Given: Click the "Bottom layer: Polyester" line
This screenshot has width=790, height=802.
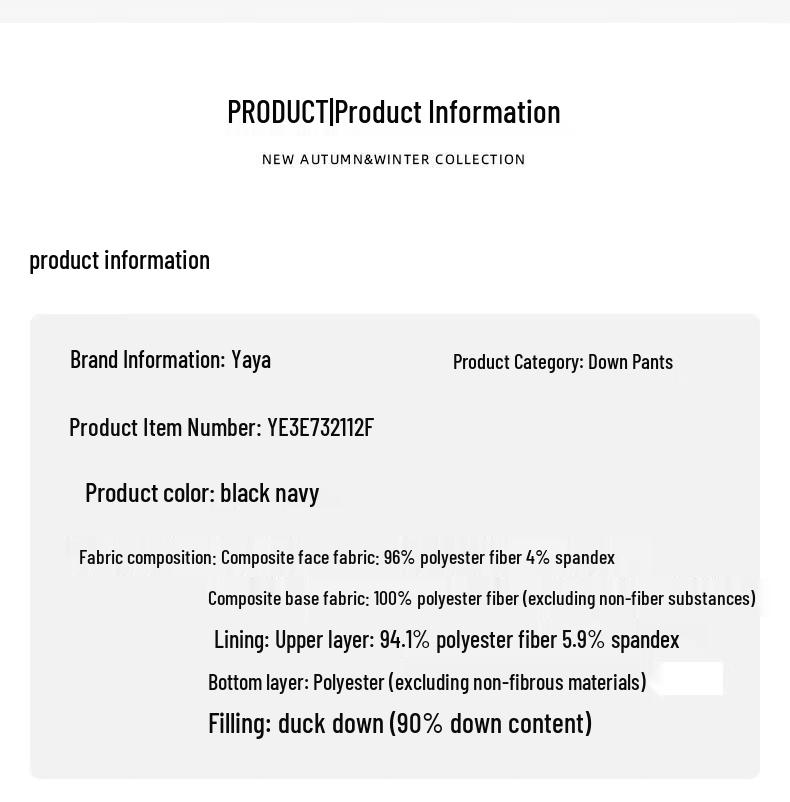Looking at the screenshot, I should pyautogui.click(x=427, y=682).
